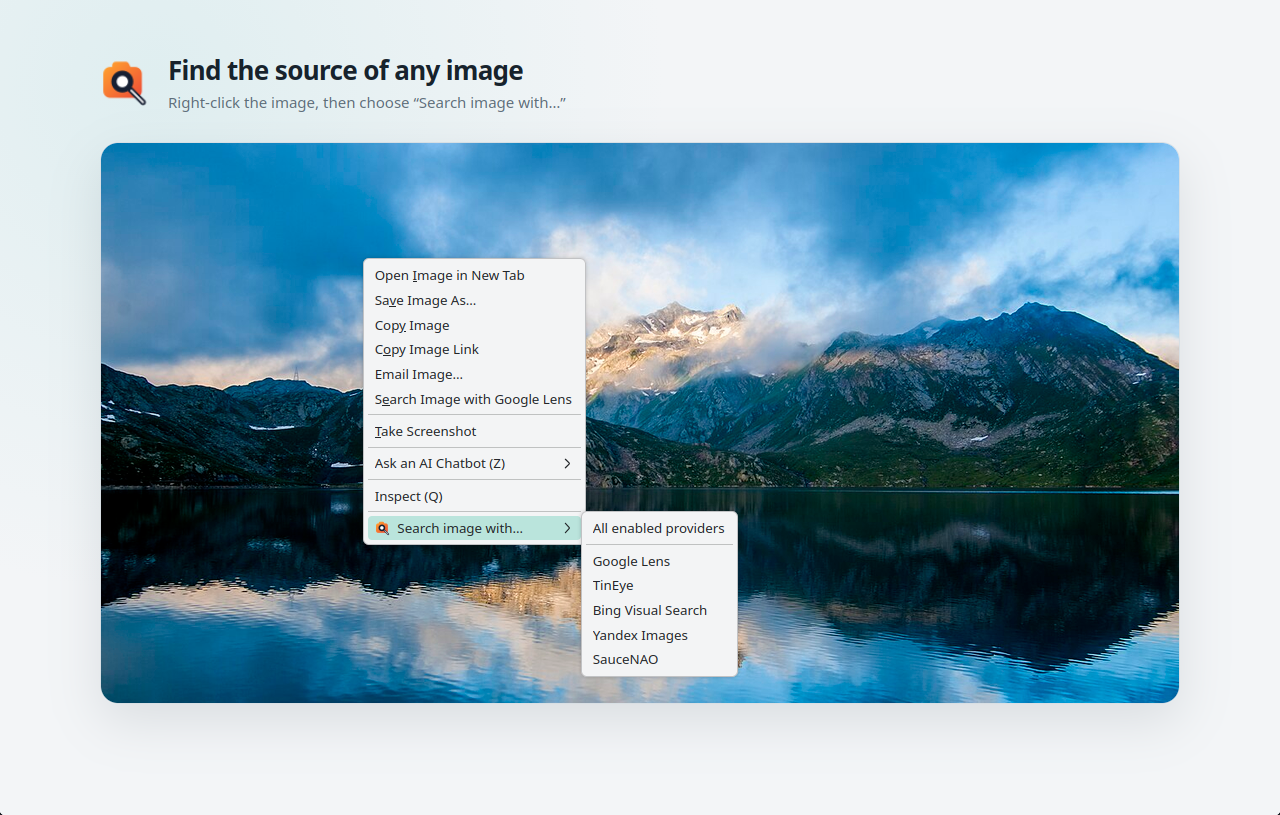The height and width of the screenshot is (815, 1280).
Task: Select All enabled providers
Action: click(x=659, y=528)
